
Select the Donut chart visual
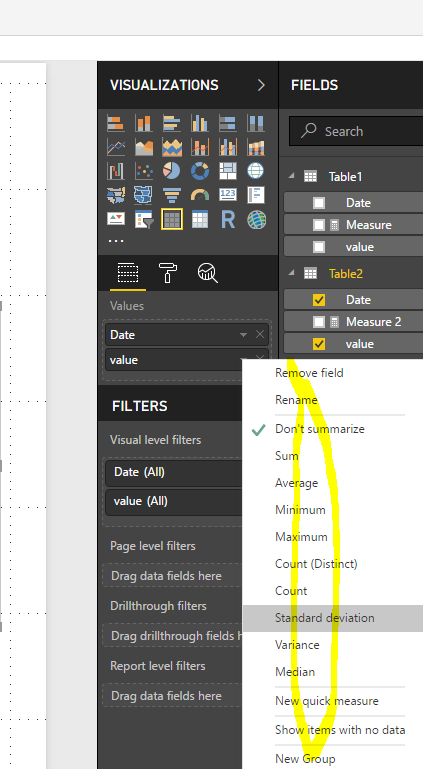[x=199, y=171]
